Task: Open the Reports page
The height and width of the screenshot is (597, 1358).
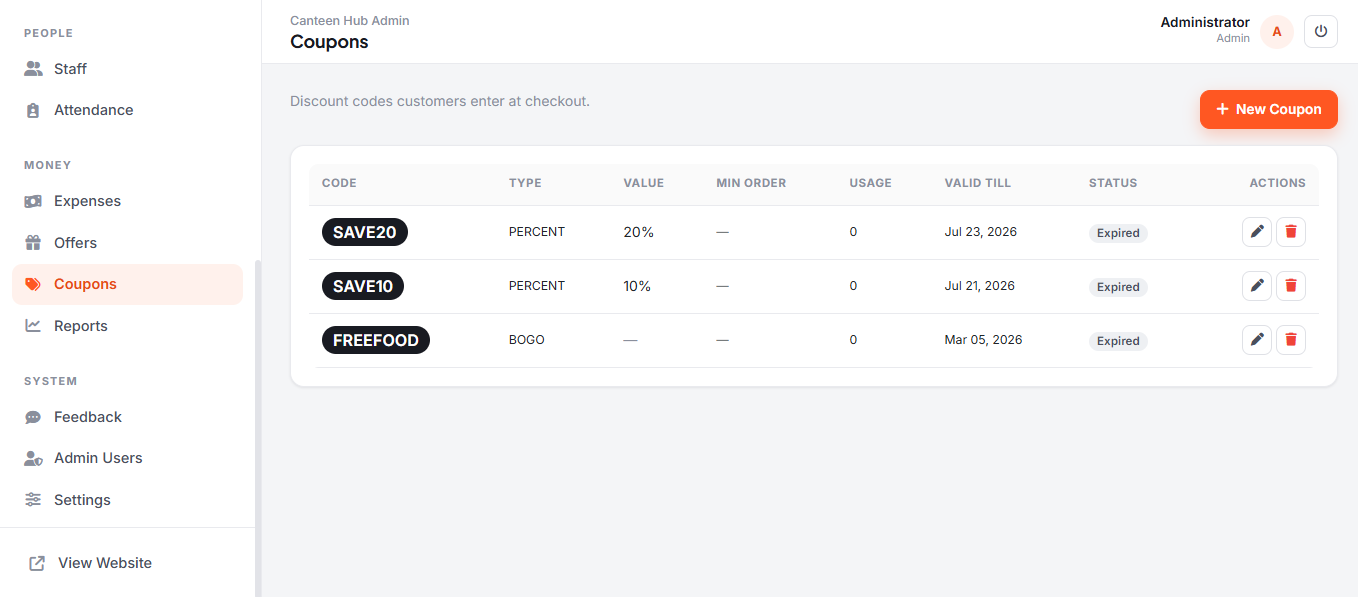Action: point(127,326)
